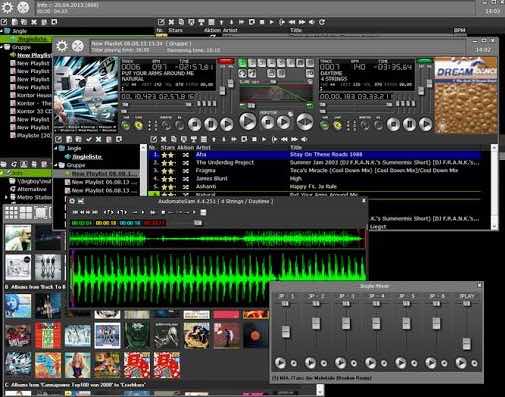The height and width of the screenshot is (397, 505).
Task: Open settings gear in back window header
Action: [7, 7]
